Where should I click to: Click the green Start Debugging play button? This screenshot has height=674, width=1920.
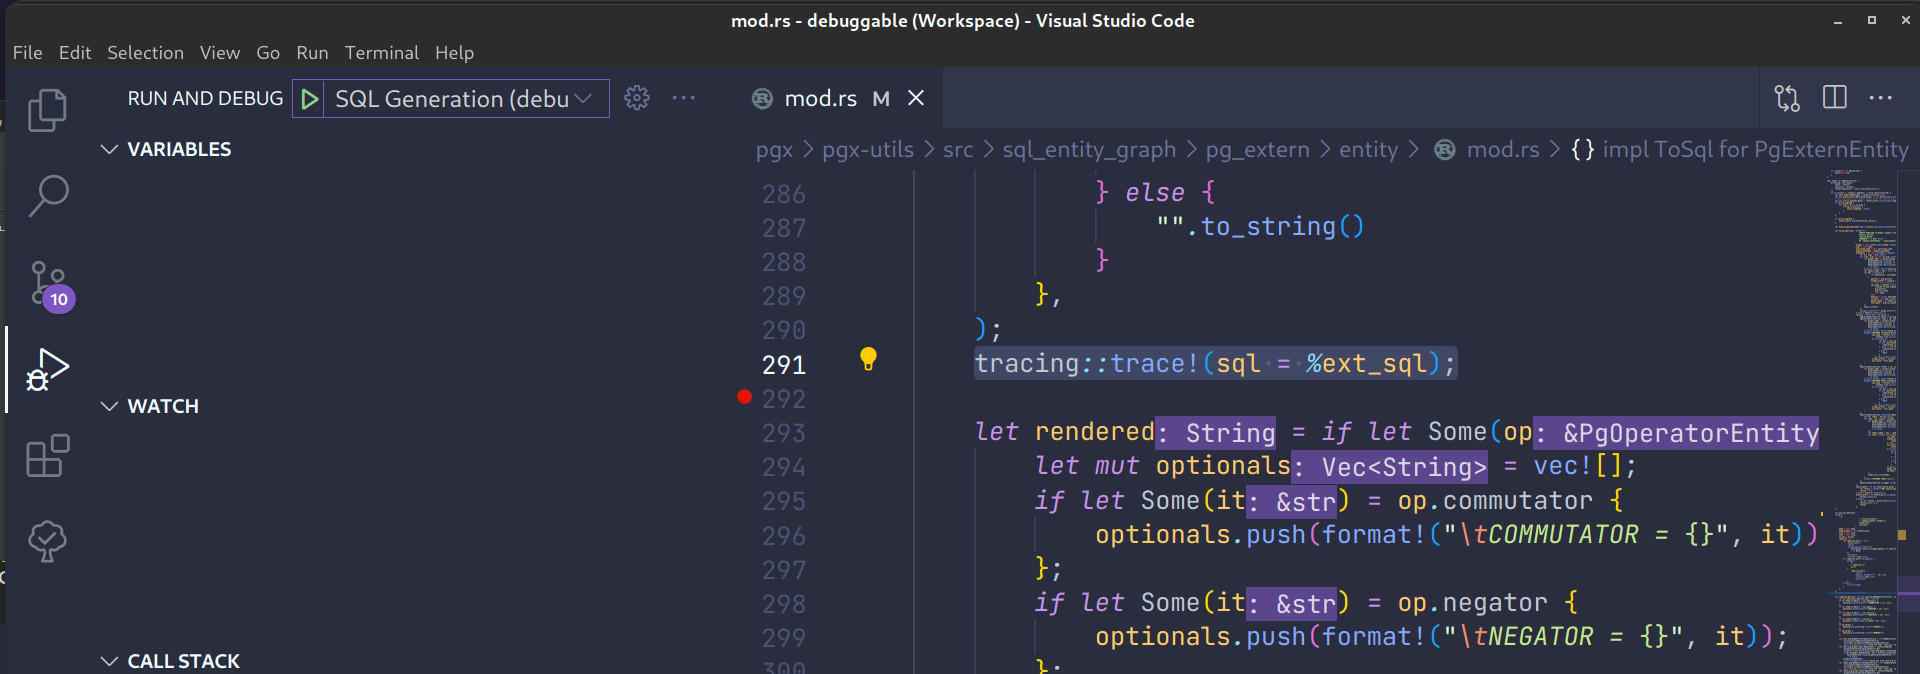pyautogui.click(x=309, y=99)
